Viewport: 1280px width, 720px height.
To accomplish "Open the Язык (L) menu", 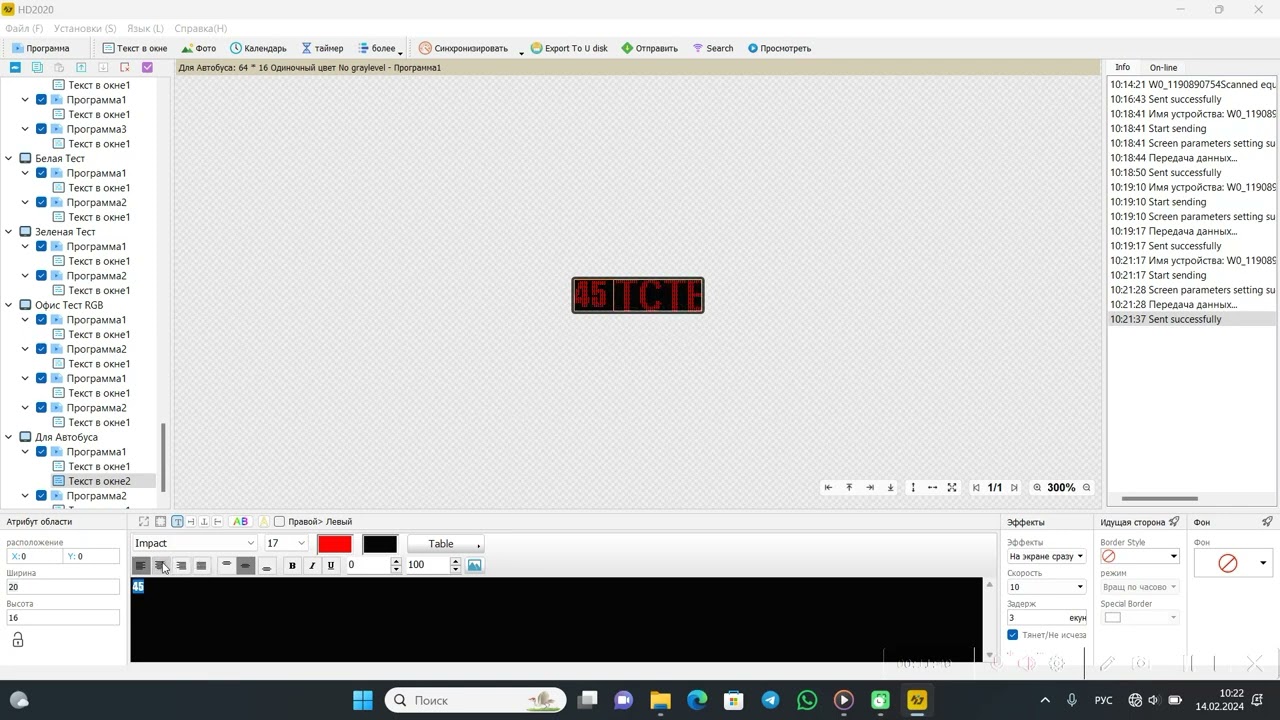I will (146, 28).
